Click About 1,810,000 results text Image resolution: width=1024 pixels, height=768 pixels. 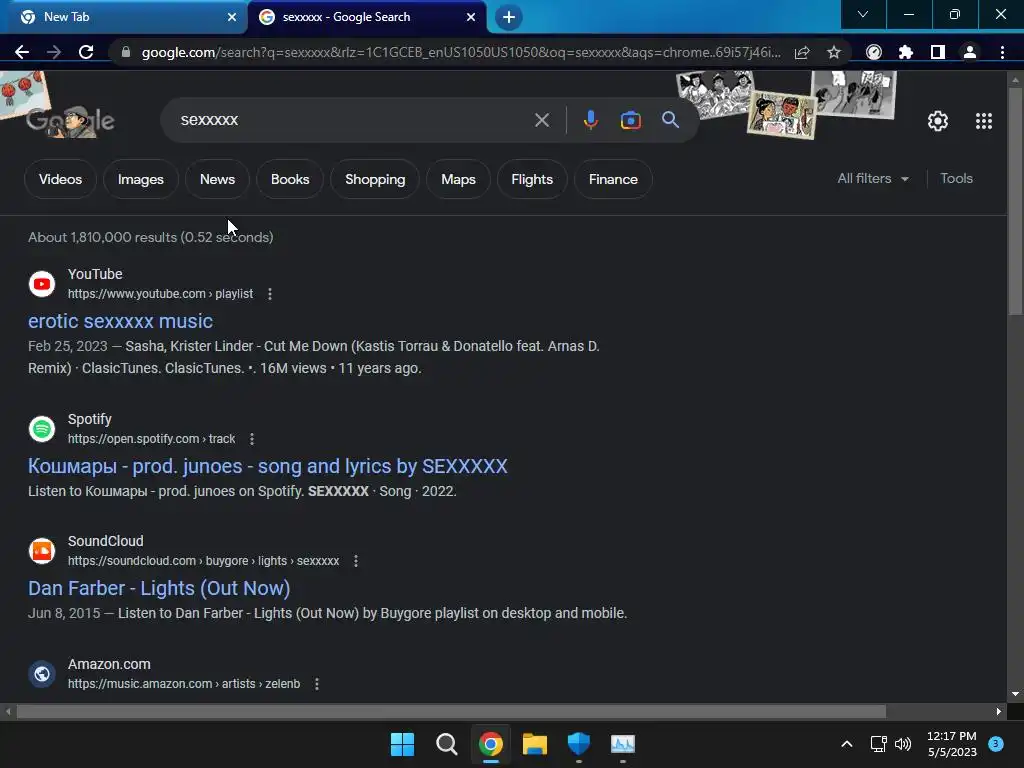coord(150,237)
